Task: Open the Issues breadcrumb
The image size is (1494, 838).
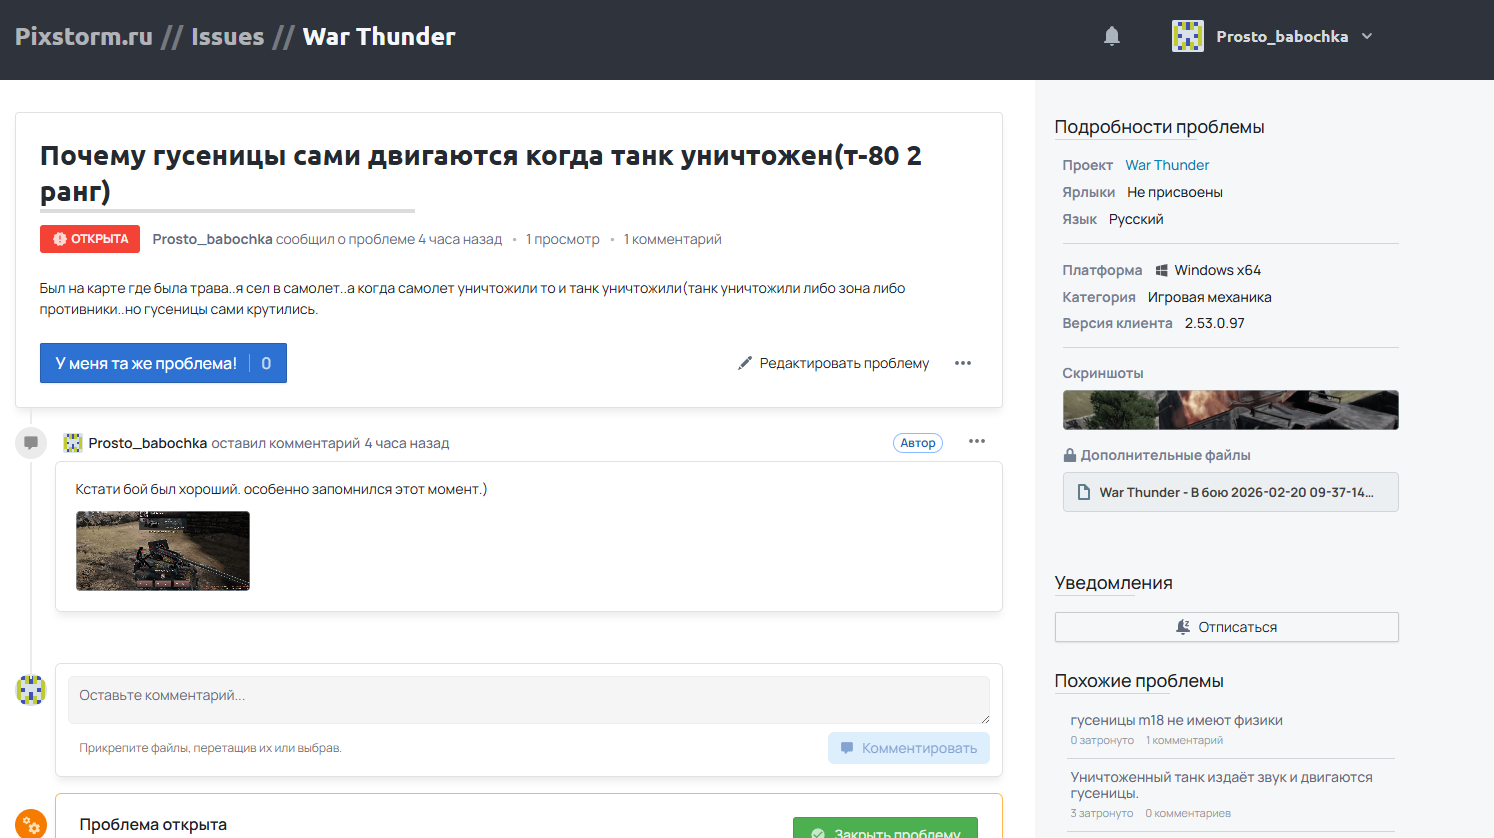Action: (x=228, y=37)
